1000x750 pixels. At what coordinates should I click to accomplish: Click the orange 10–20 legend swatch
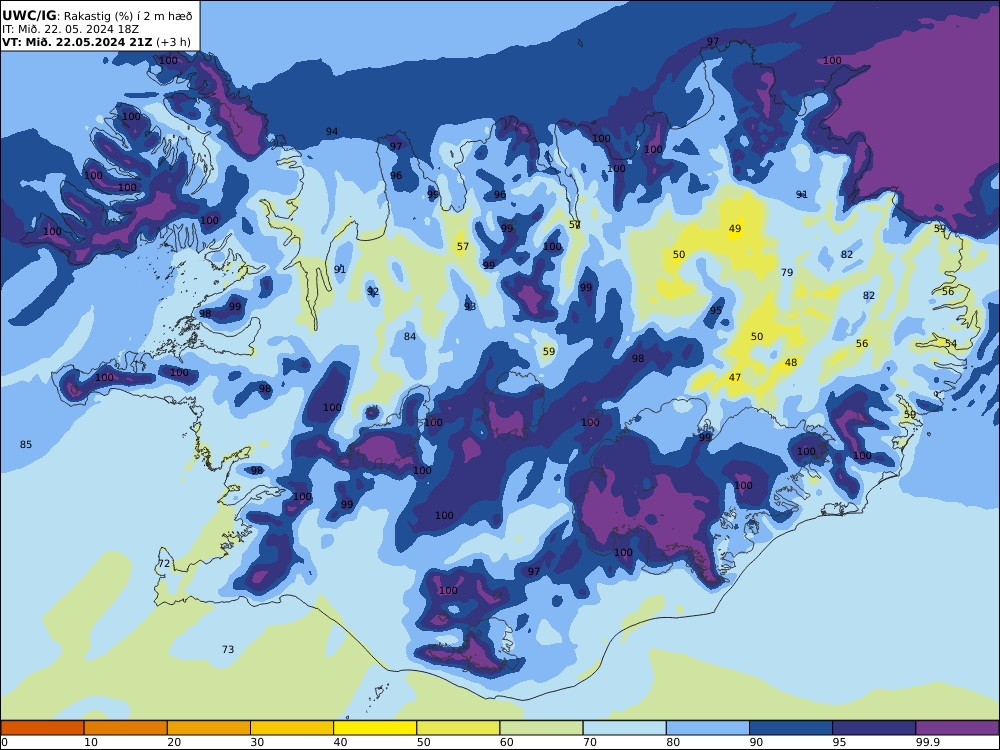[x=126, y=728]
